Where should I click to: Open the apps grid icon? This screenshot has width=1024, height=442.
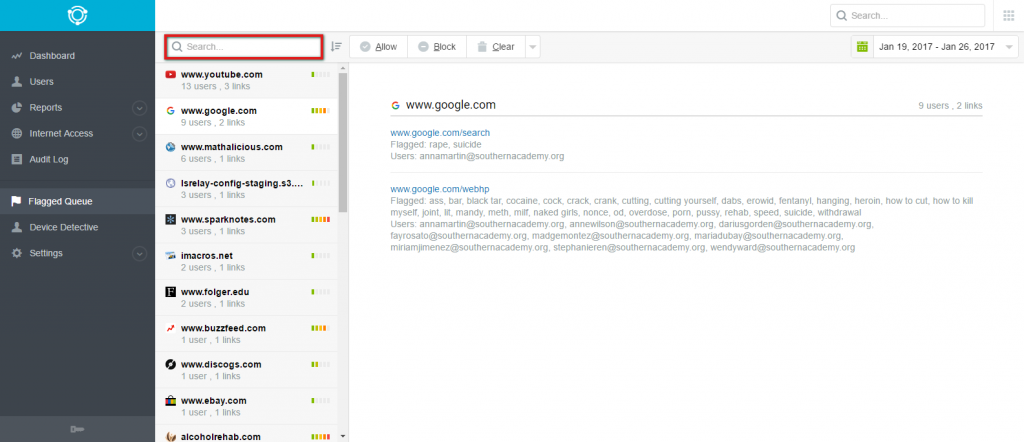click(x=1008, y=16)
